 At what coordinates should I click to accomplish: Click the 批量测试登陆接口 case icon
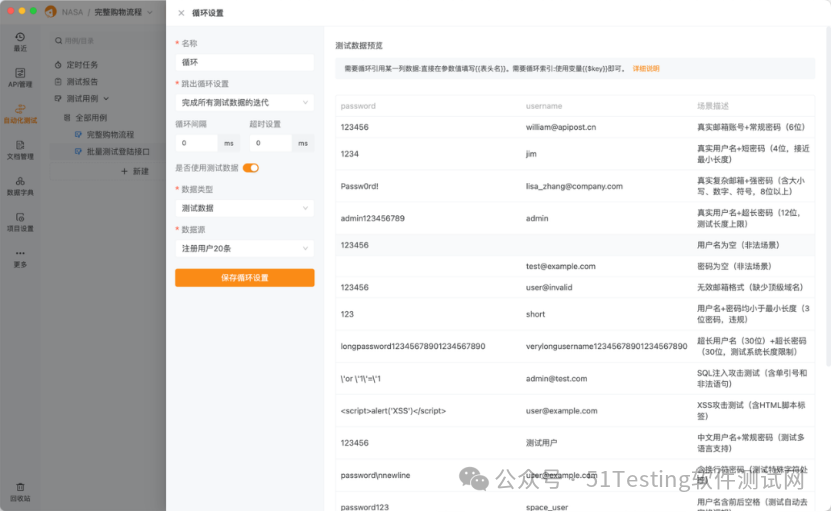point(78,152)
